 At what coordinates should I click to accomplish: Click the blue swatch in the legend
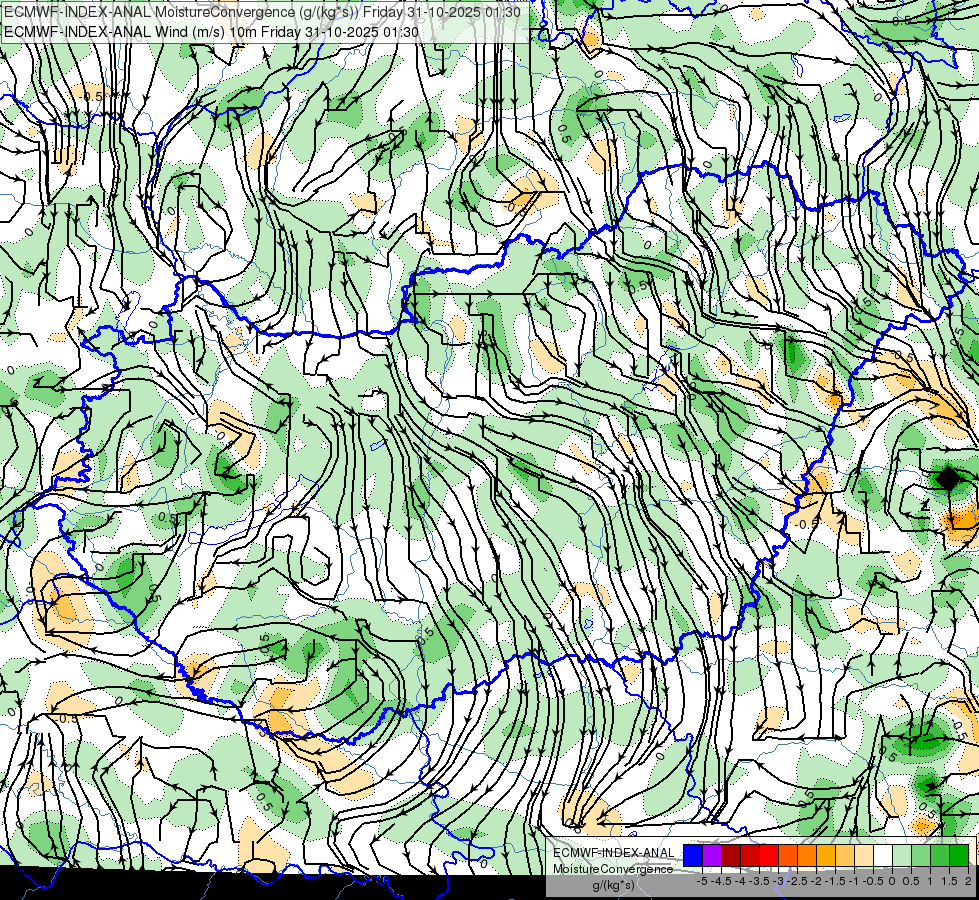[693, 855]
